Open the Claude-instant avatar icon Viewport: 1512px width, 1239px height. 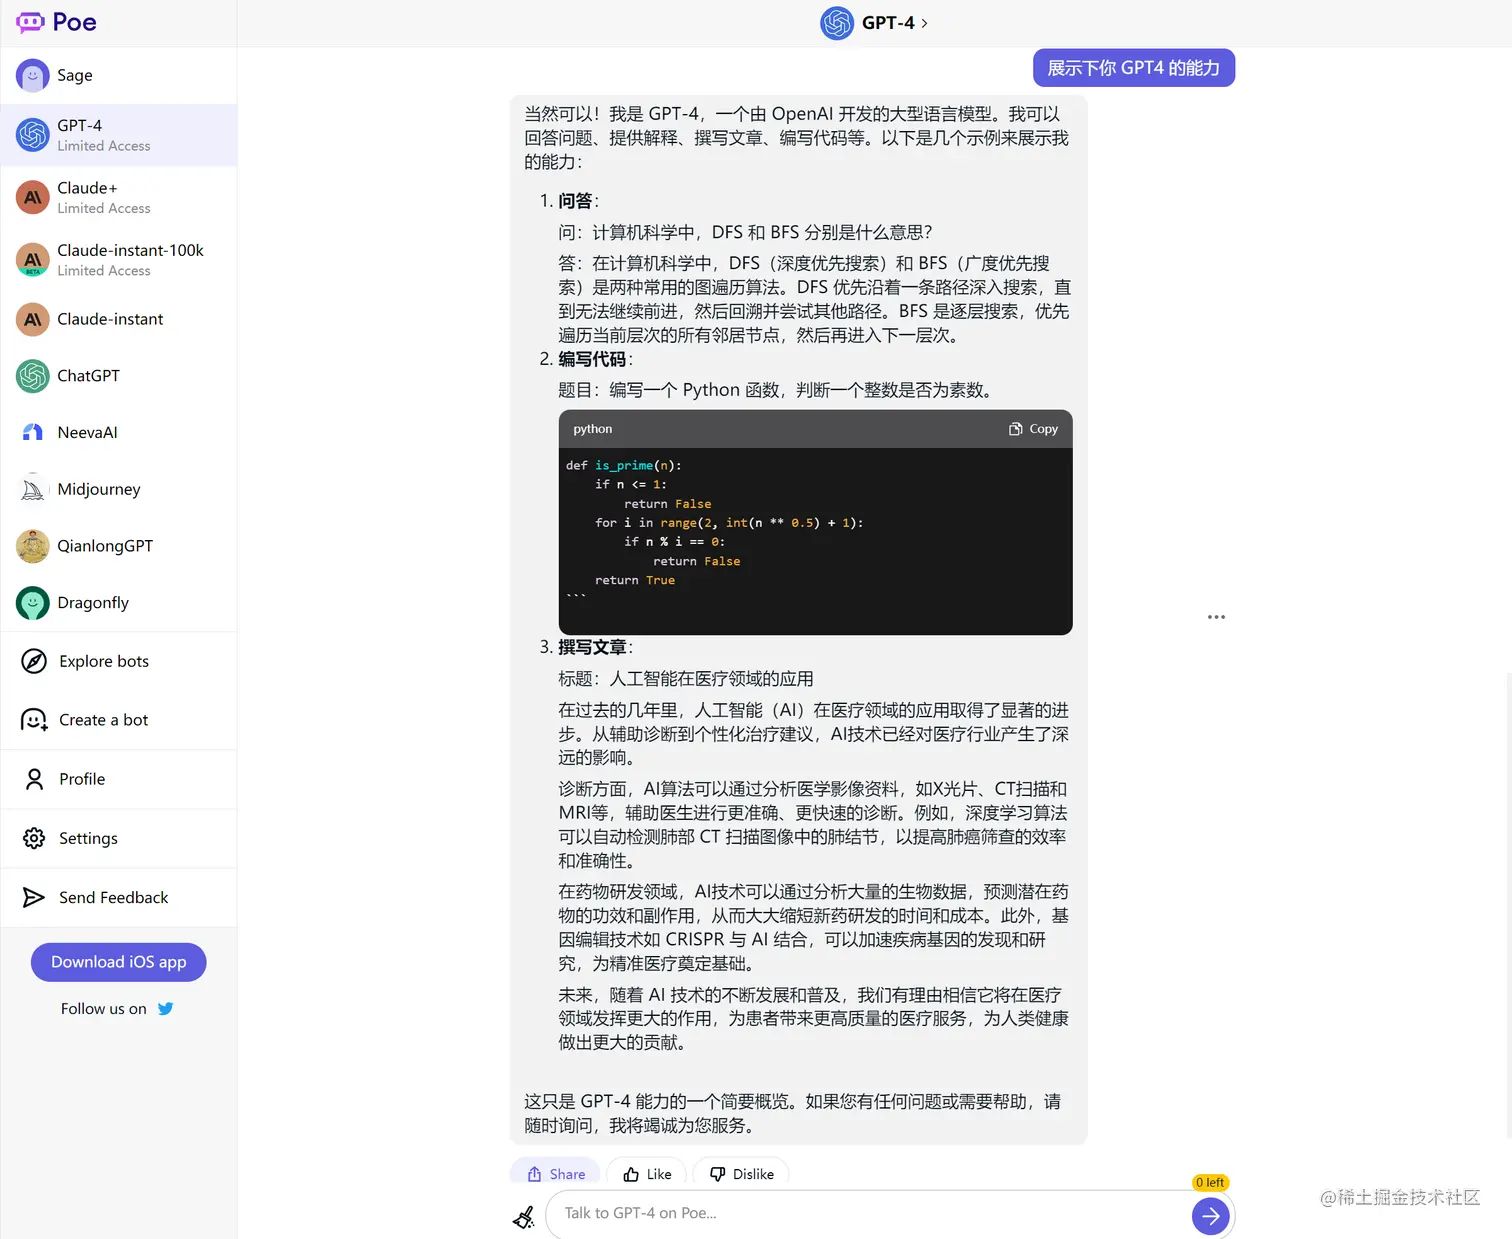coord(33,319)
